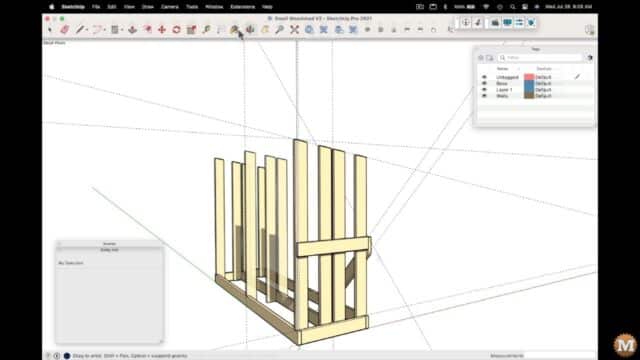Click Walls tag brown color swatch
This screenshot has height=360, width=640.
(x=529, y=96)
